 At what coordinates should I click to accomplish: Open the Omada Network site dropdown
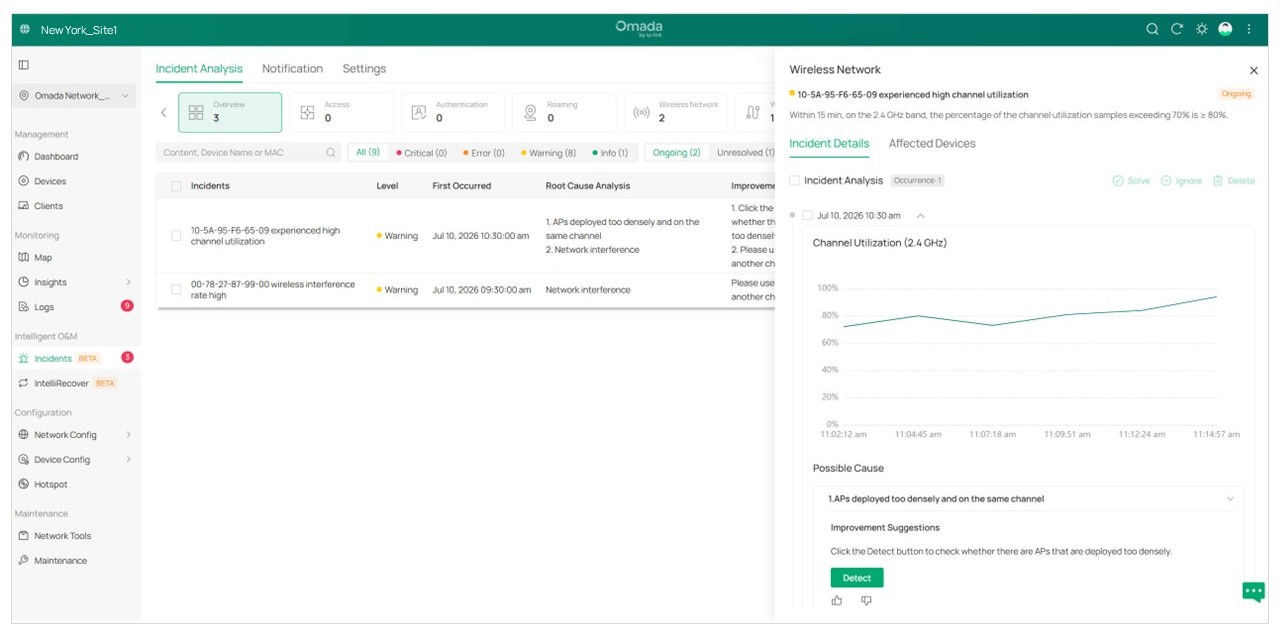point(76,96)
